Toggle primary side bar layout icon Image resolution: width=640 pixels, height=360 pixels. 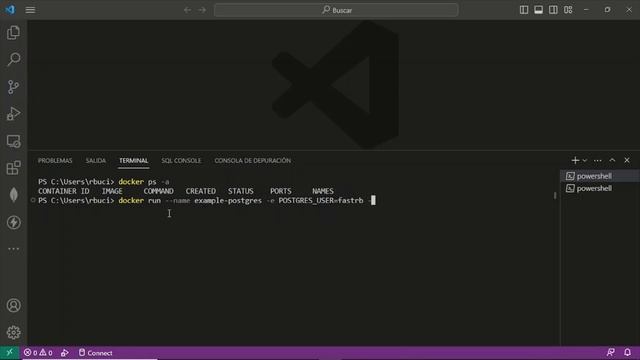(x=524, y=10)
